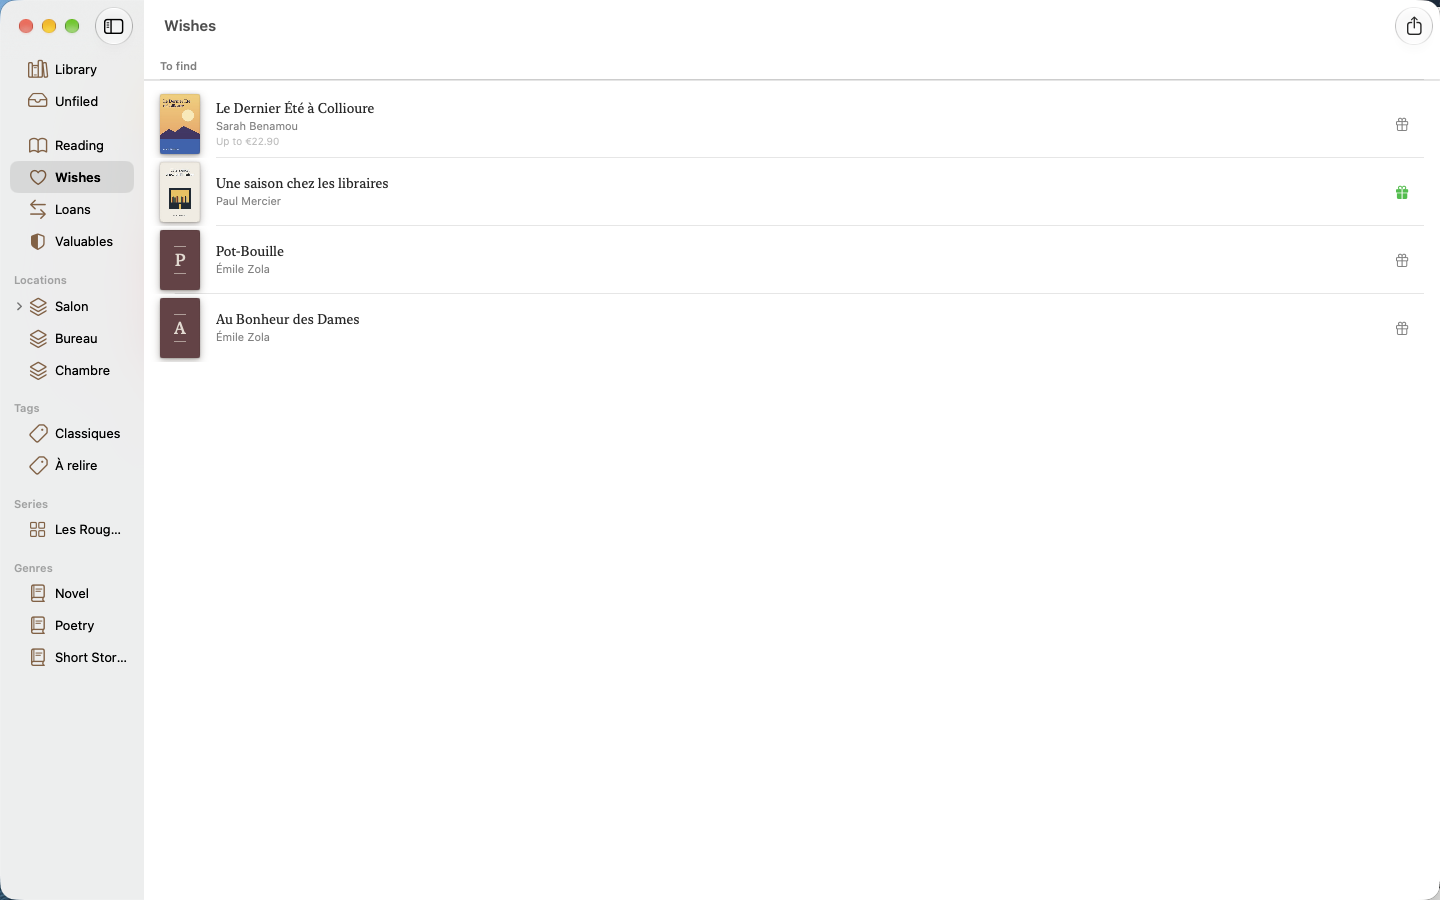Toggle green gift icon for Une saison chez les libraires

coord(1402,192)
